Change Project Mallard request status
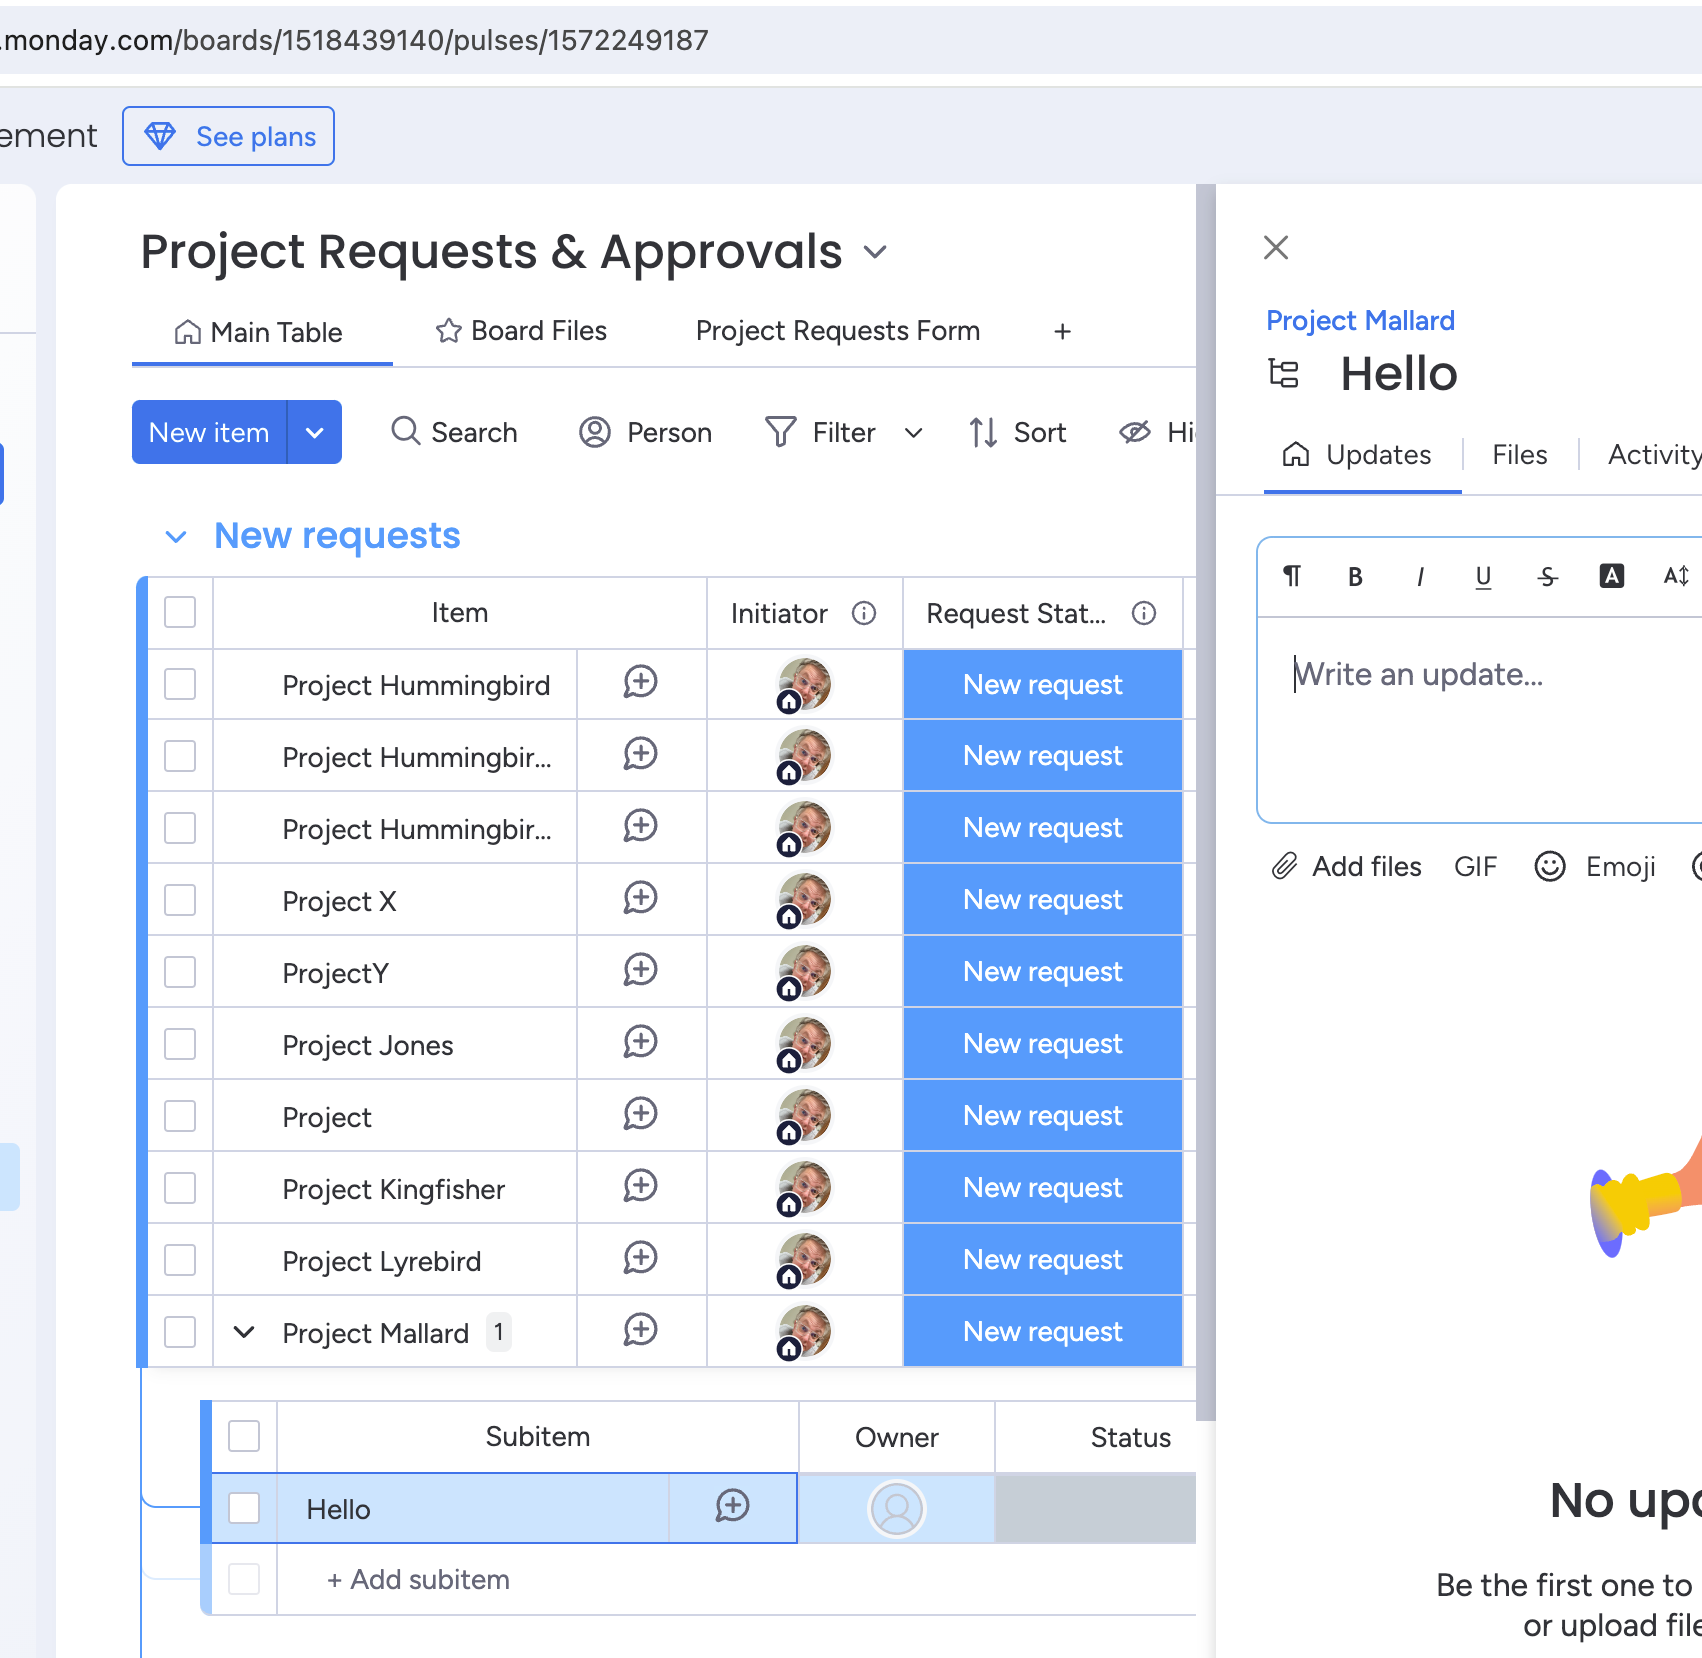Screen dimensions: 1702x1658 coord(1043,1332)
